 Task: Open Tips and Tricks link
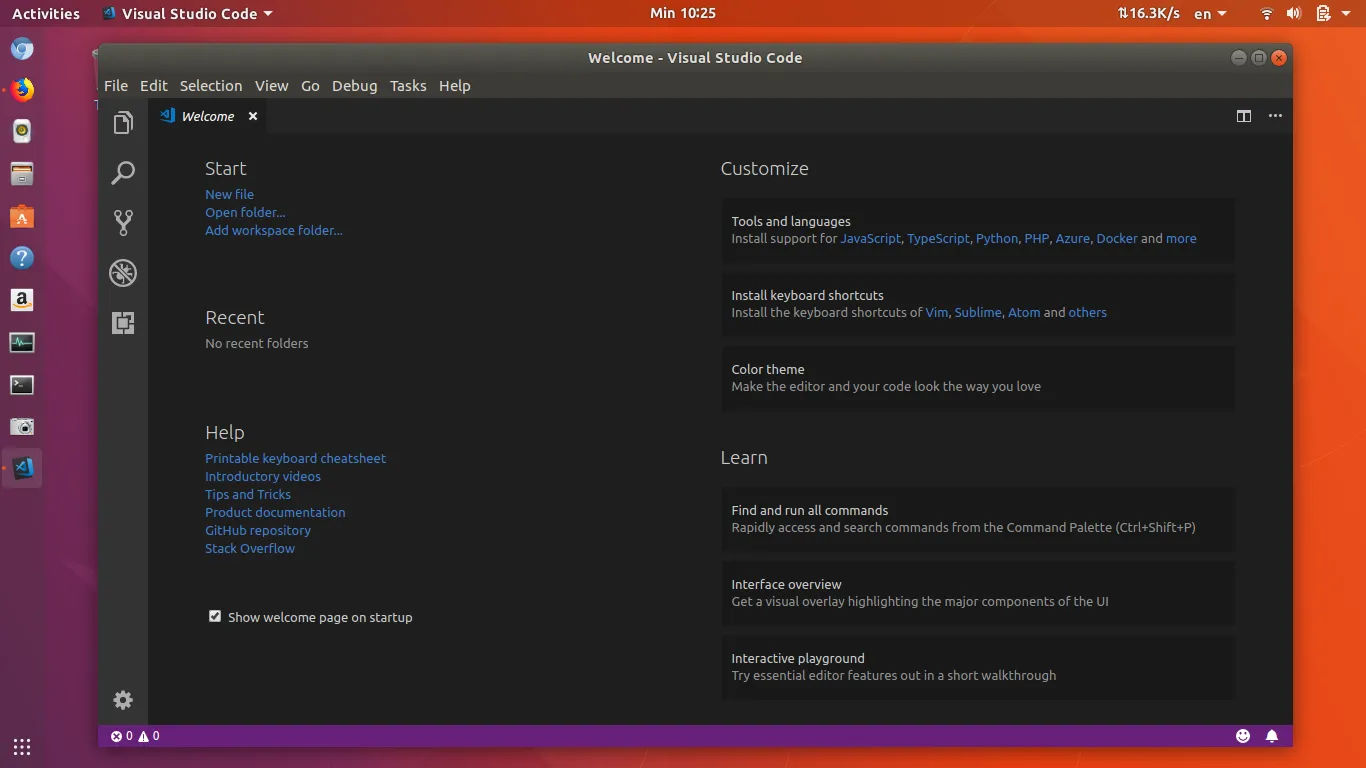click(248, 494)
